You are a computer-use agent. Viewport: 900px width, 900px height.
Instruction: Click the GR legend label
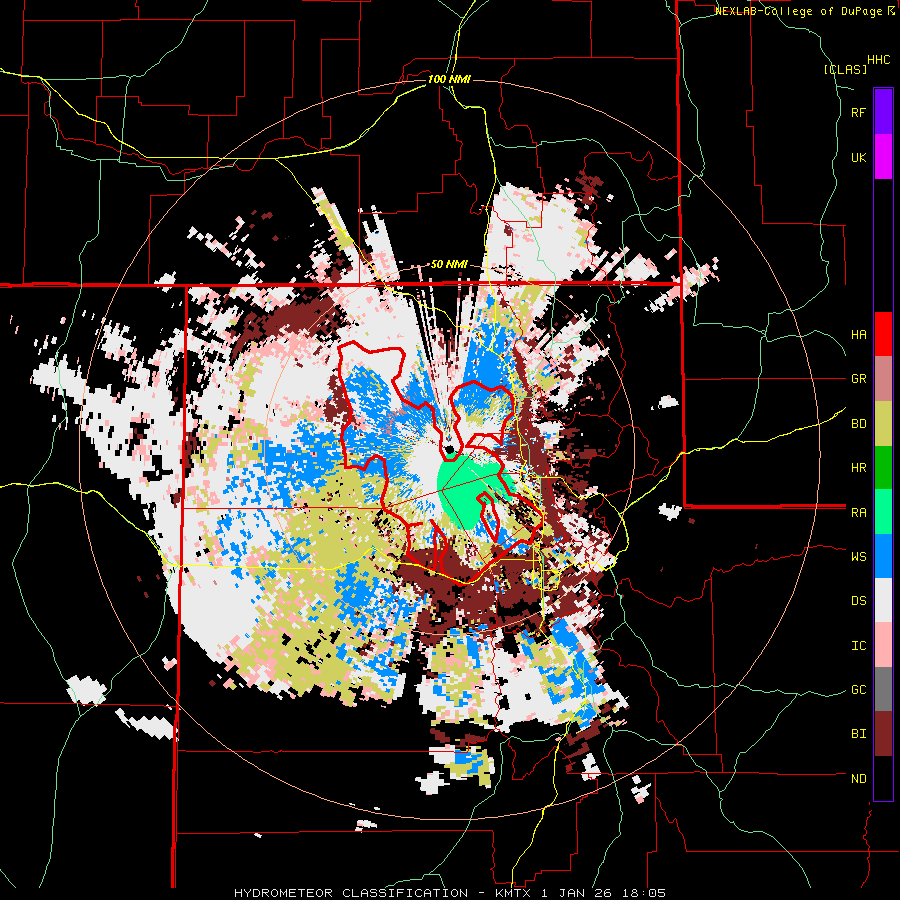[858, 379]
